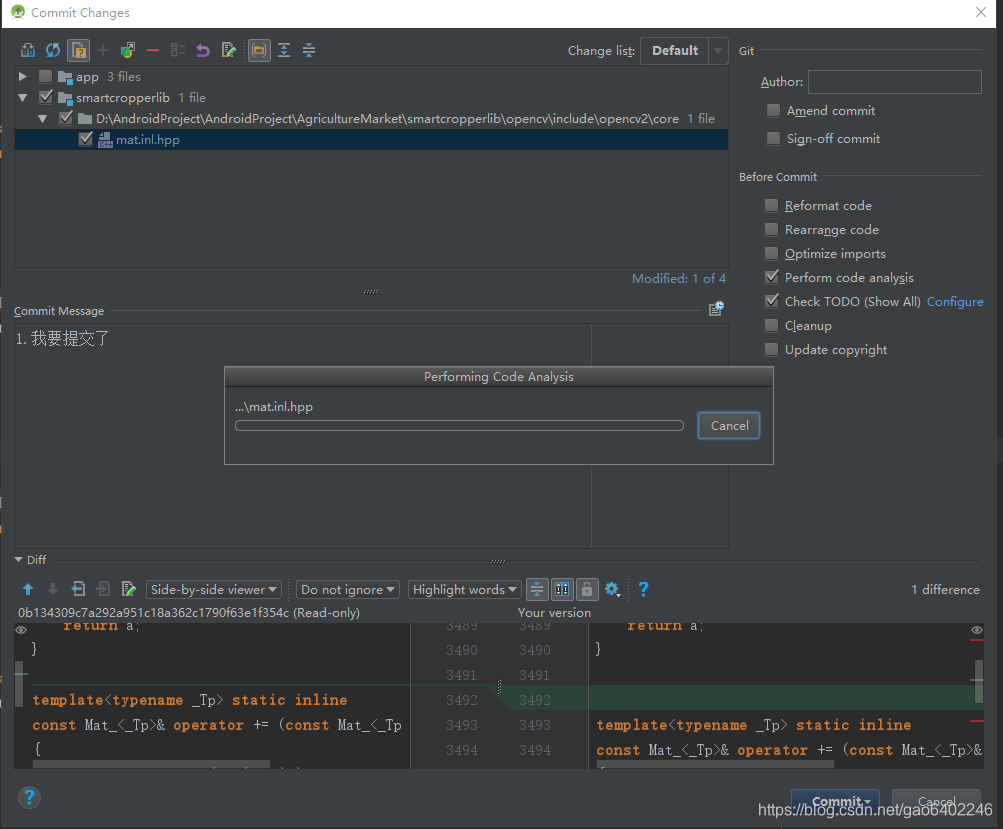Image resolution: width=1003 pixels, height=829 pixels.
Task: Jump to source from Diff toolbar
Action: [x=129, y=589]
